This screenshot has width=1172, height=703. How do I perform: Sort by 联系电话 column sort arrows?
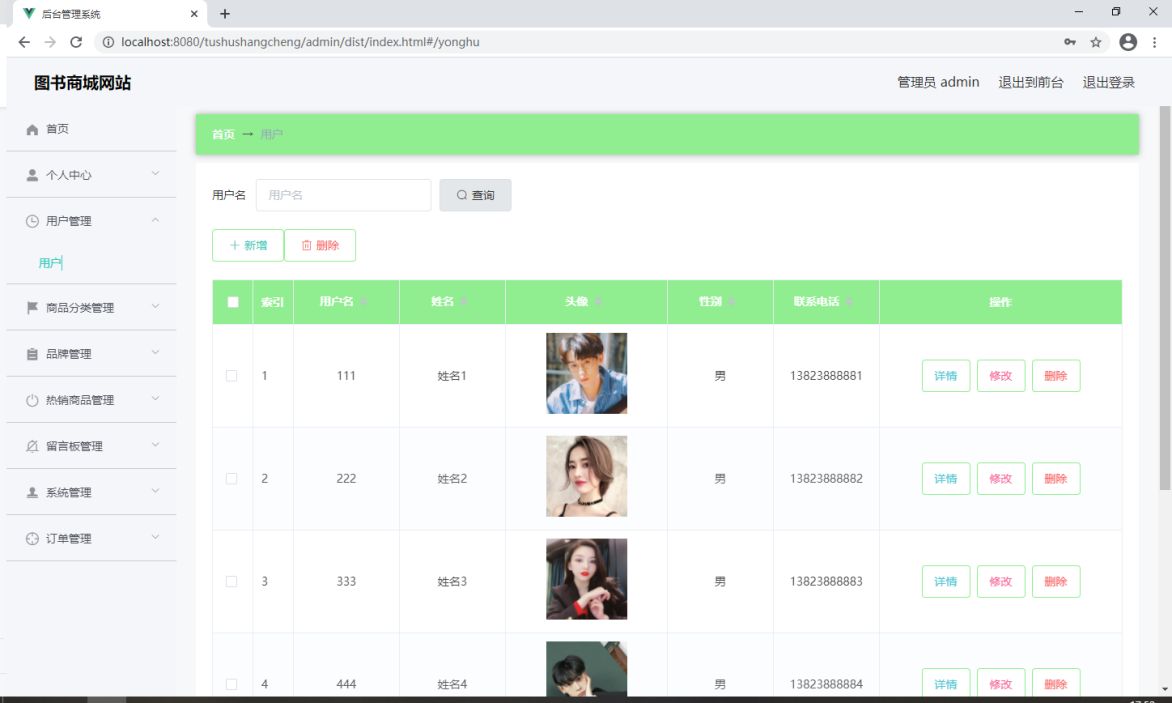[x=850, y=302]
